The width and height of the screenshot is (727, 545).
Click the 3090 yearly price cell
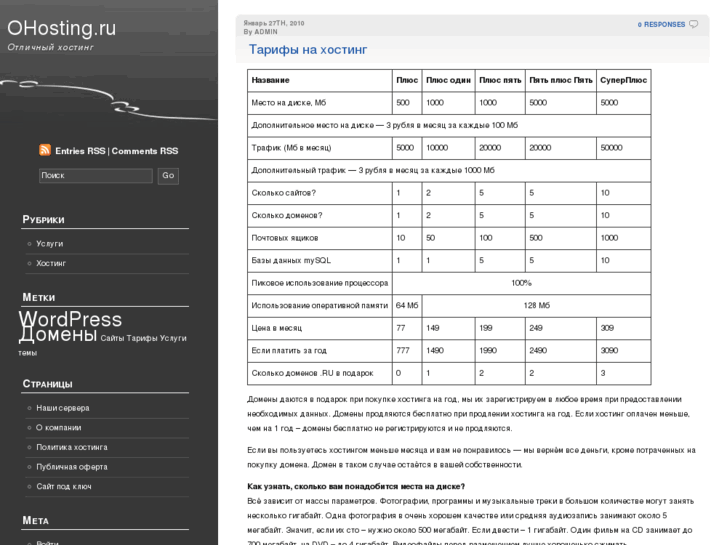click(x=624, y=351)
